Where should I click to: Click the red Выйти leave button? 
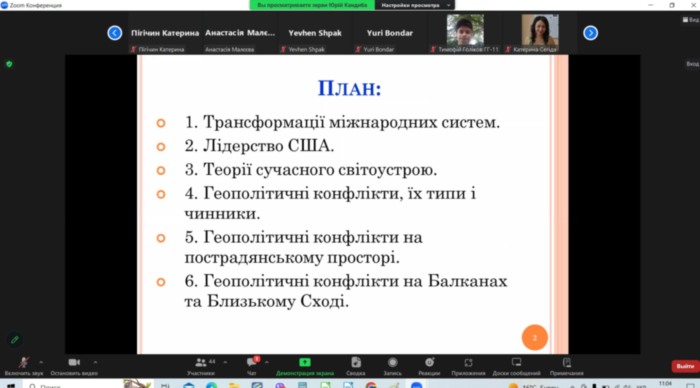[x=685, y=366]
